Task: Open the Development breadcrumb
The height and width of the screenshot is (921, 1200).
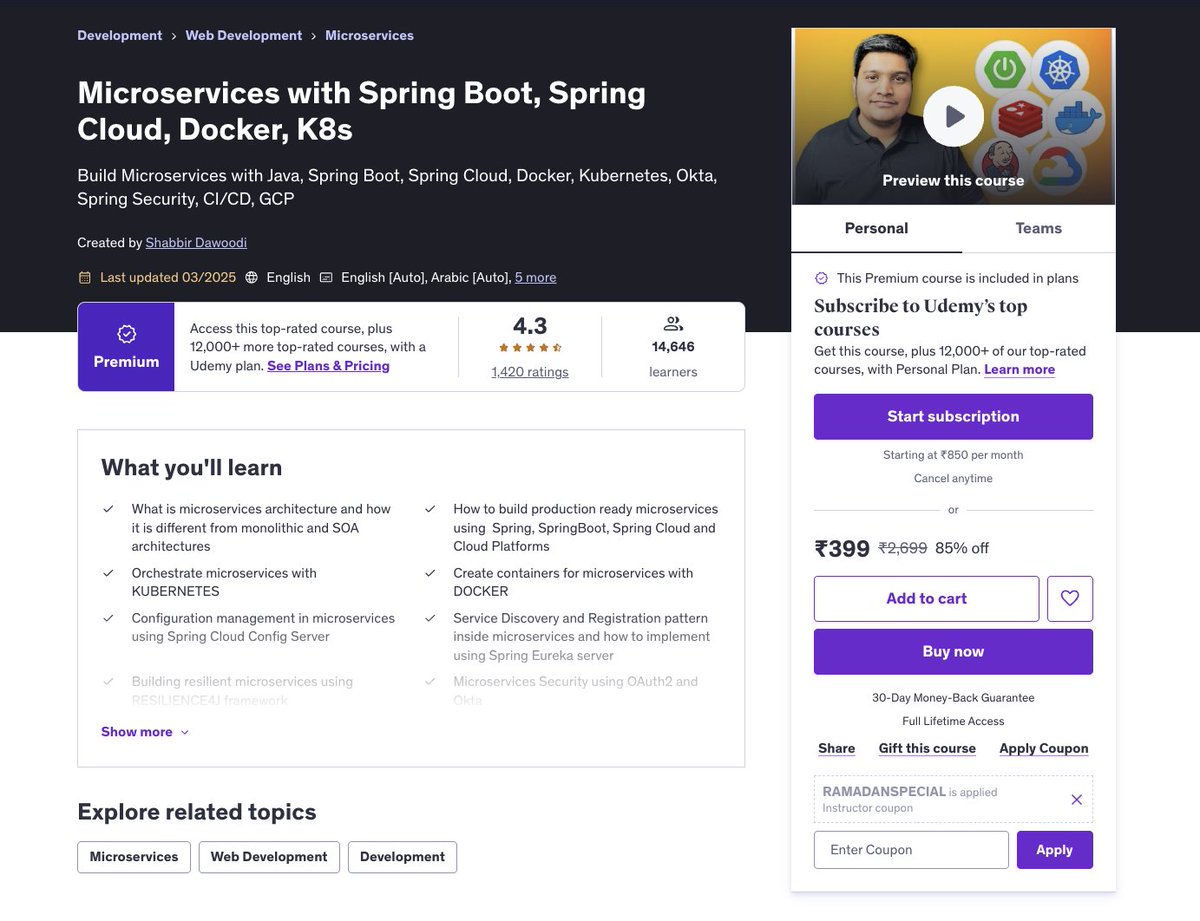Action: tap(120, 35)
